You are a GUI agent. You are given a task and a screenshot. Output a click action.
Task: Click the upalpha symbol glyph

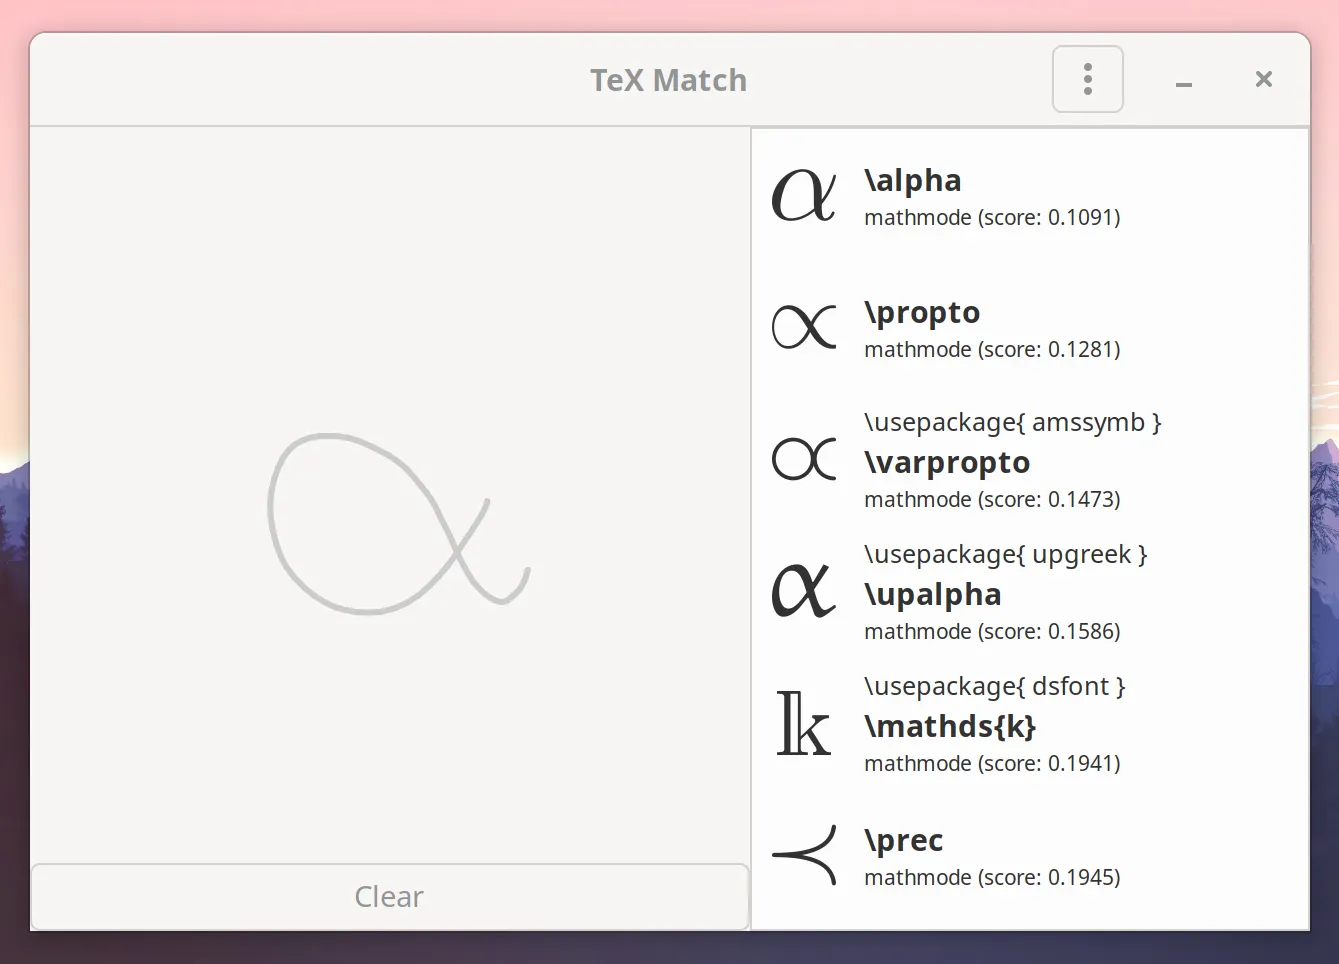804,590
